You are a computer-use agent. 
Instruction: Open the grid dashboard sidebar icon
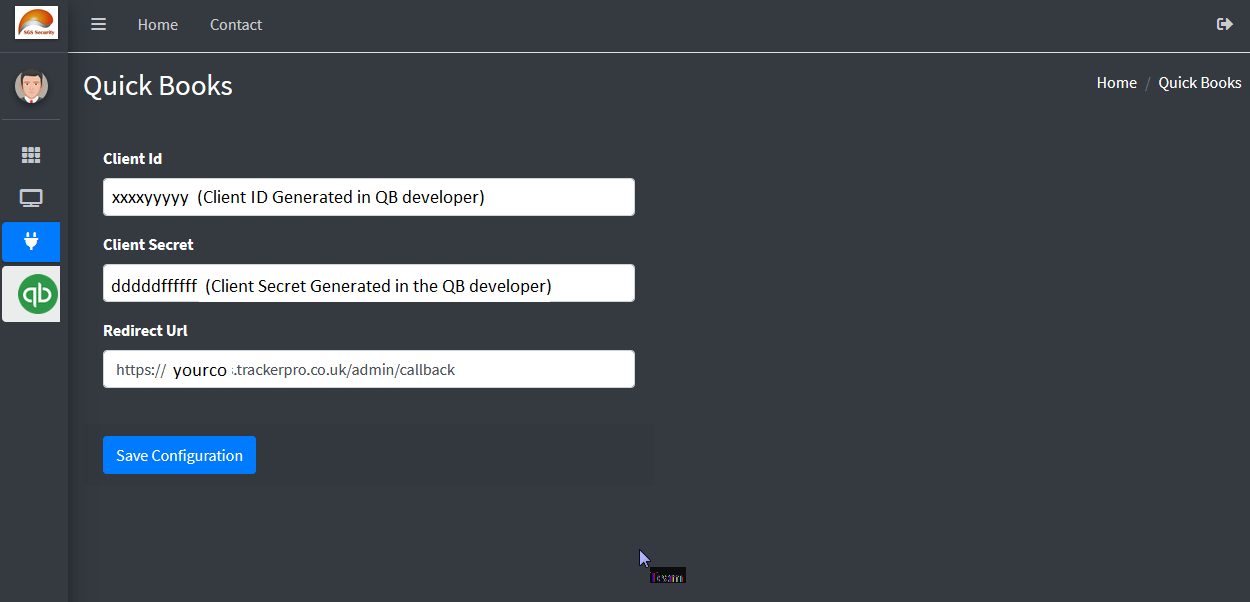pos(31,155)
